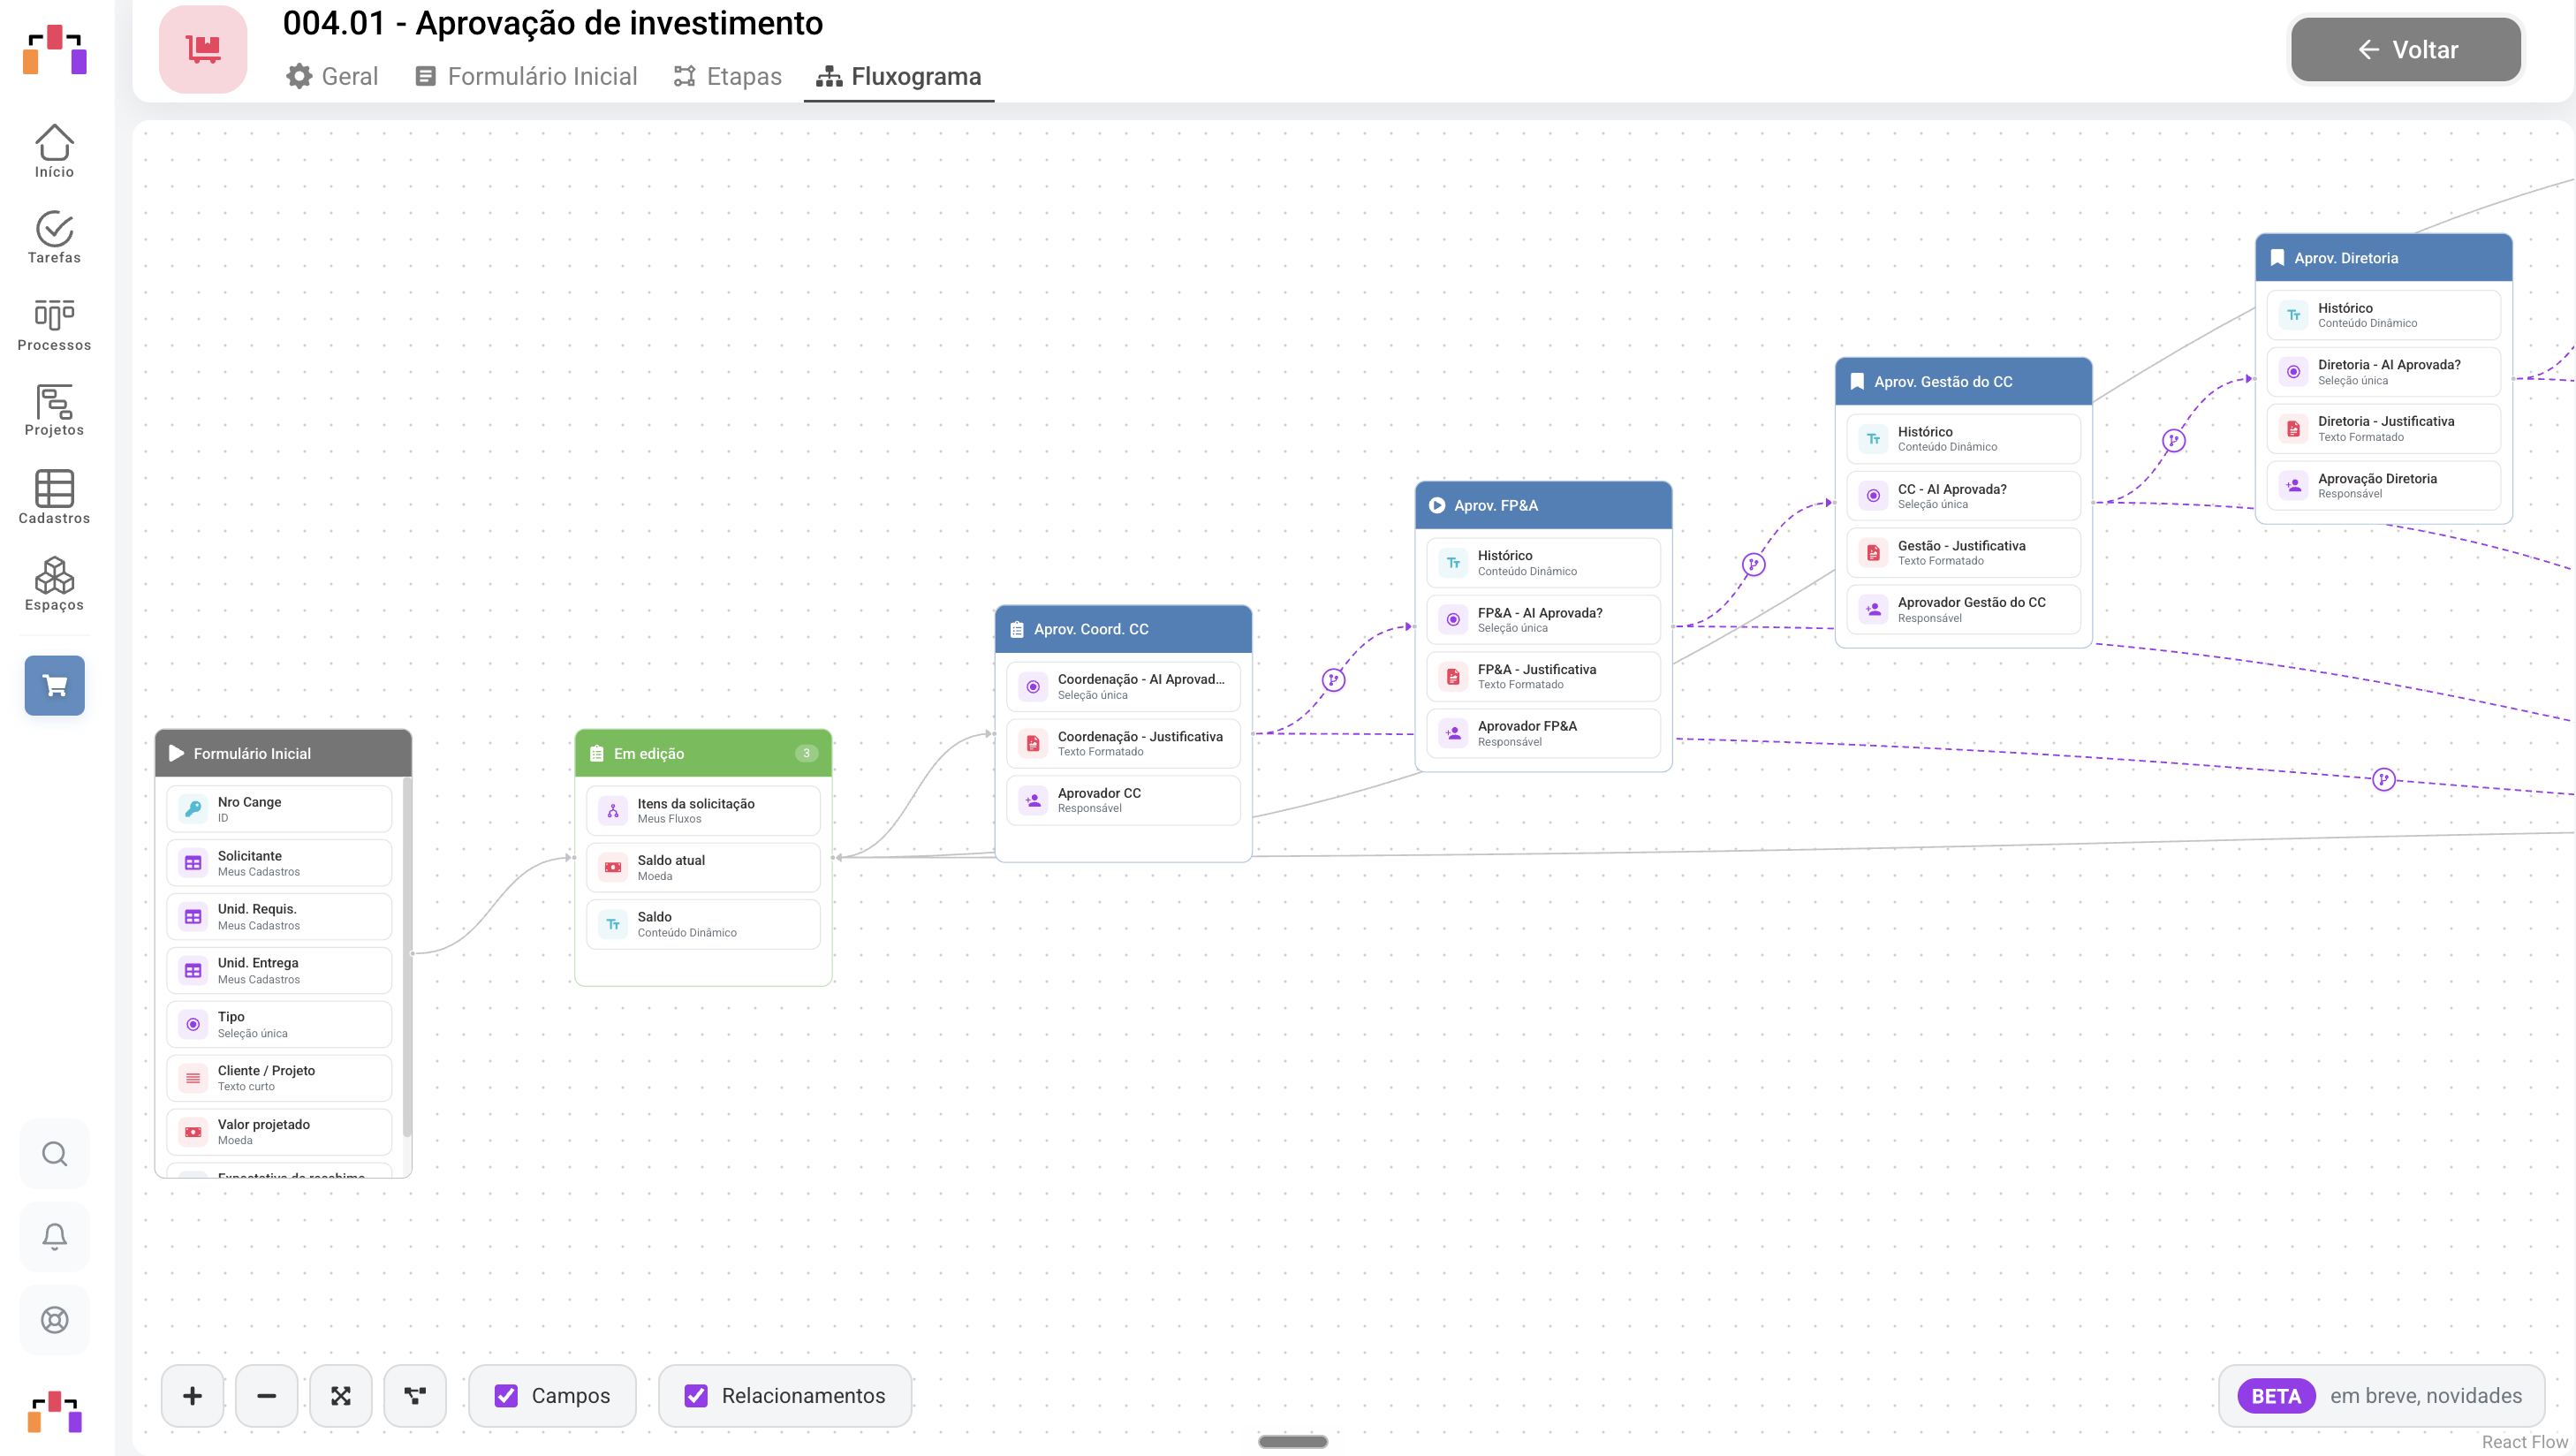Click the blue shopping cart icon
Image resolution: width=2576 pixels, height=1456 pixels.
55,685
